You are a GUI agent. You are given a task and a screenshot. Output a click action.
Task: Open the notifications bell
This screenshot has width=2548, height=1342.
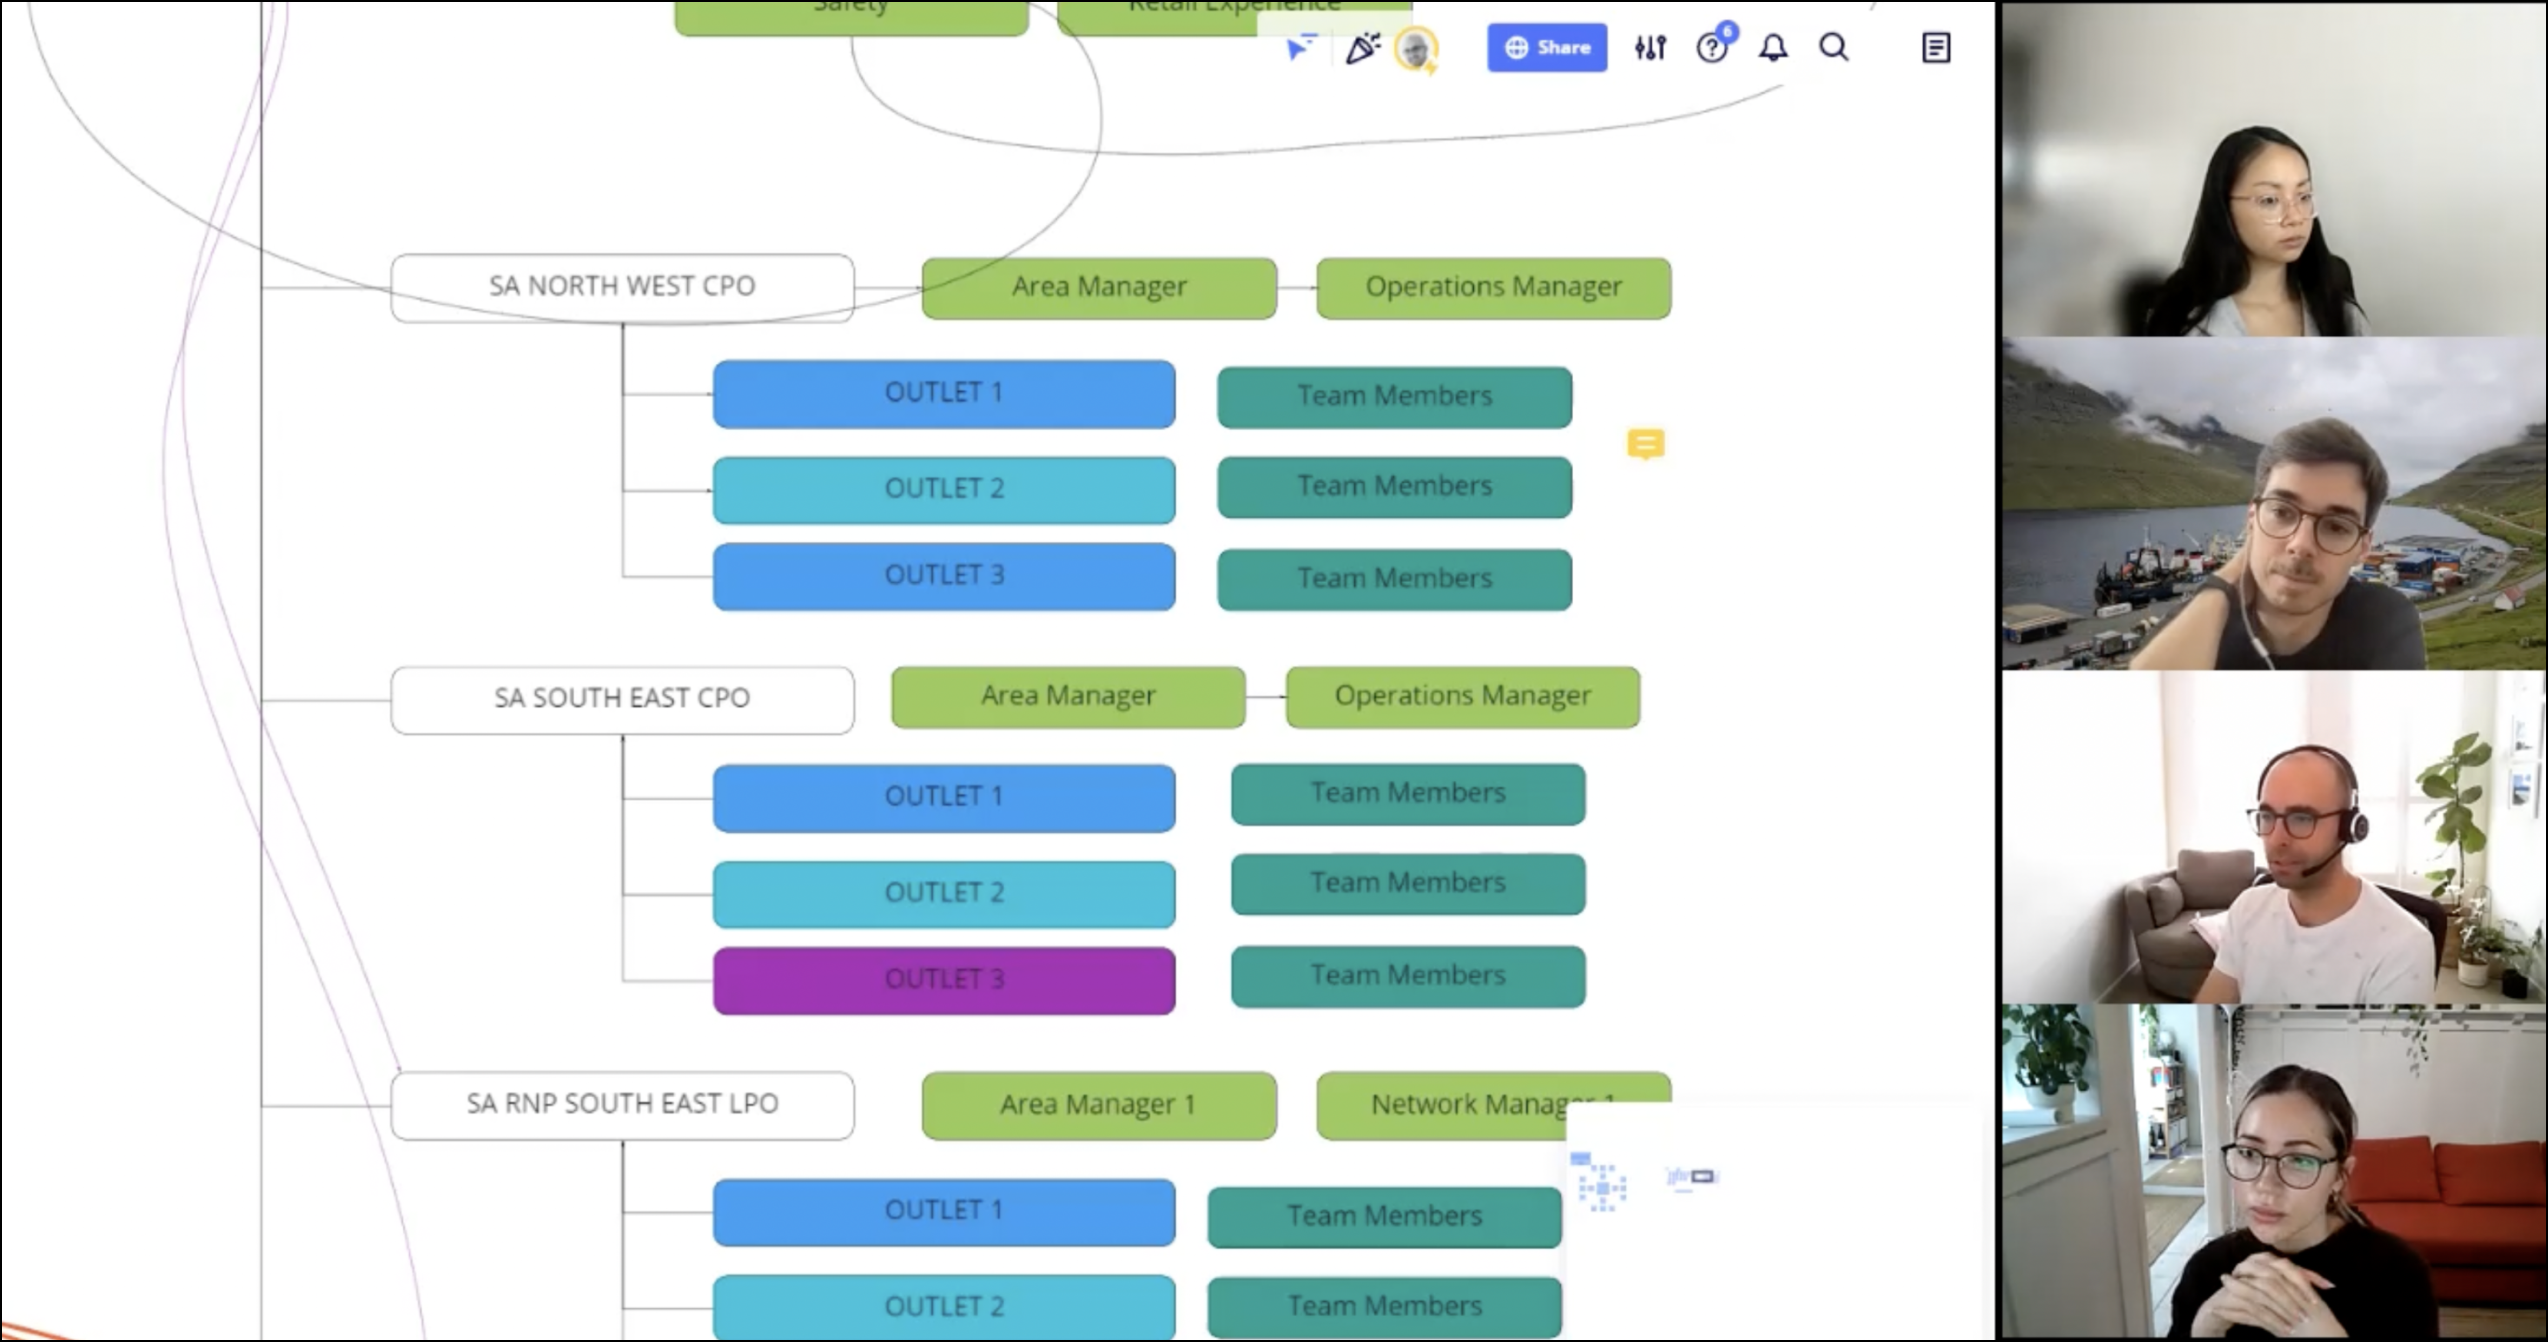click(x=1773, y=48)
